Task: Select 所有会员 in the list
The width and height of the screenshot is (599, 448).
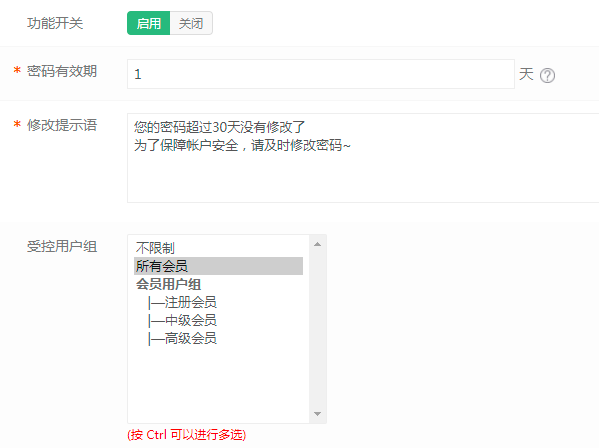Action: click(x=219, y=266)
